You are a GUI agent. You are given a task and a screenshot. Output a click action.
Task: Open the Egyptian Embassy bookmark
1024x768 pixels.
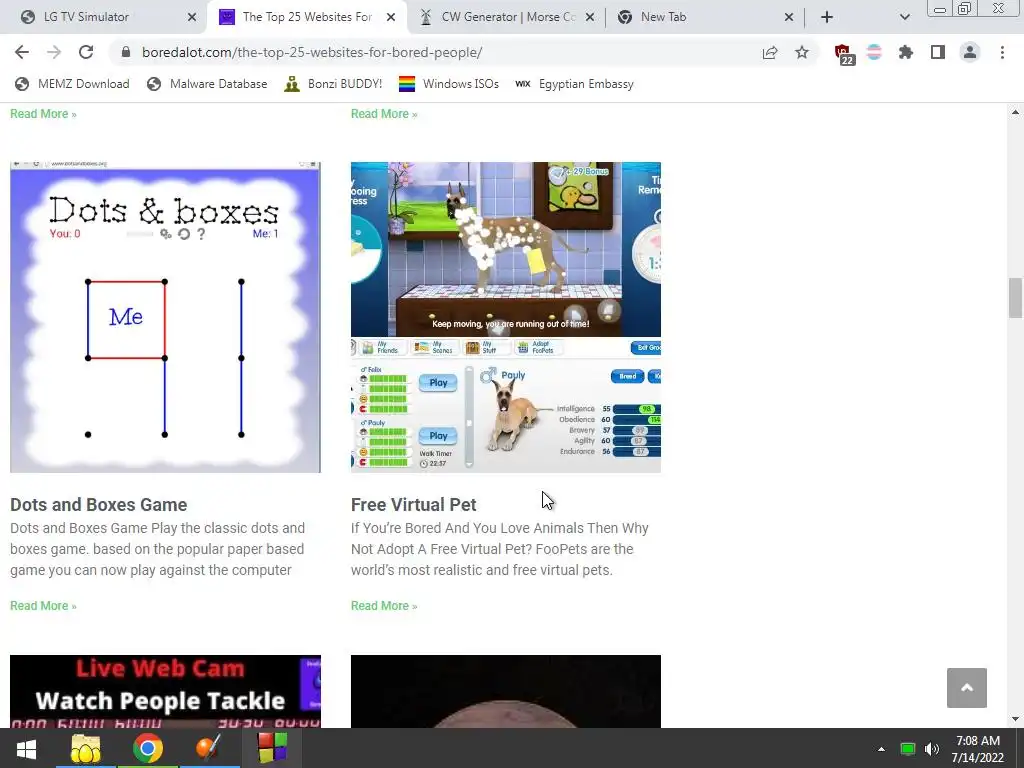[x=574, y=84]
